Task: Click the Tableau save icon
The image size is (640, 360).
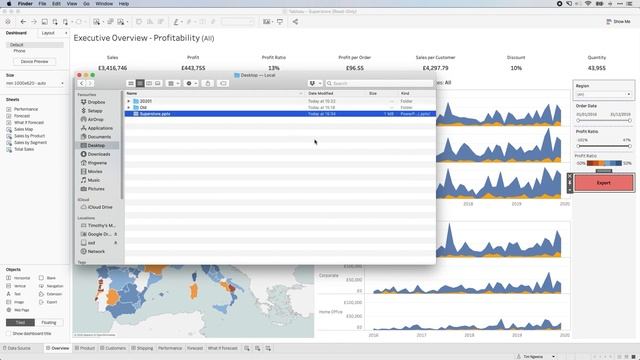Action: click(x=44, y=22)
